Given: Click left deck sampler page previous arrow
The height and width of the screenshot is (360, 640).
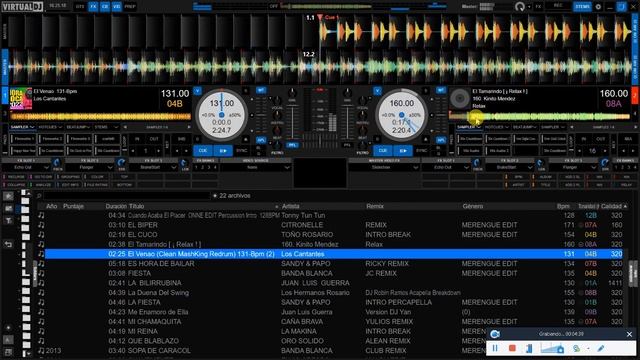Looking at the screenshot, I should (x=125, y=127).
